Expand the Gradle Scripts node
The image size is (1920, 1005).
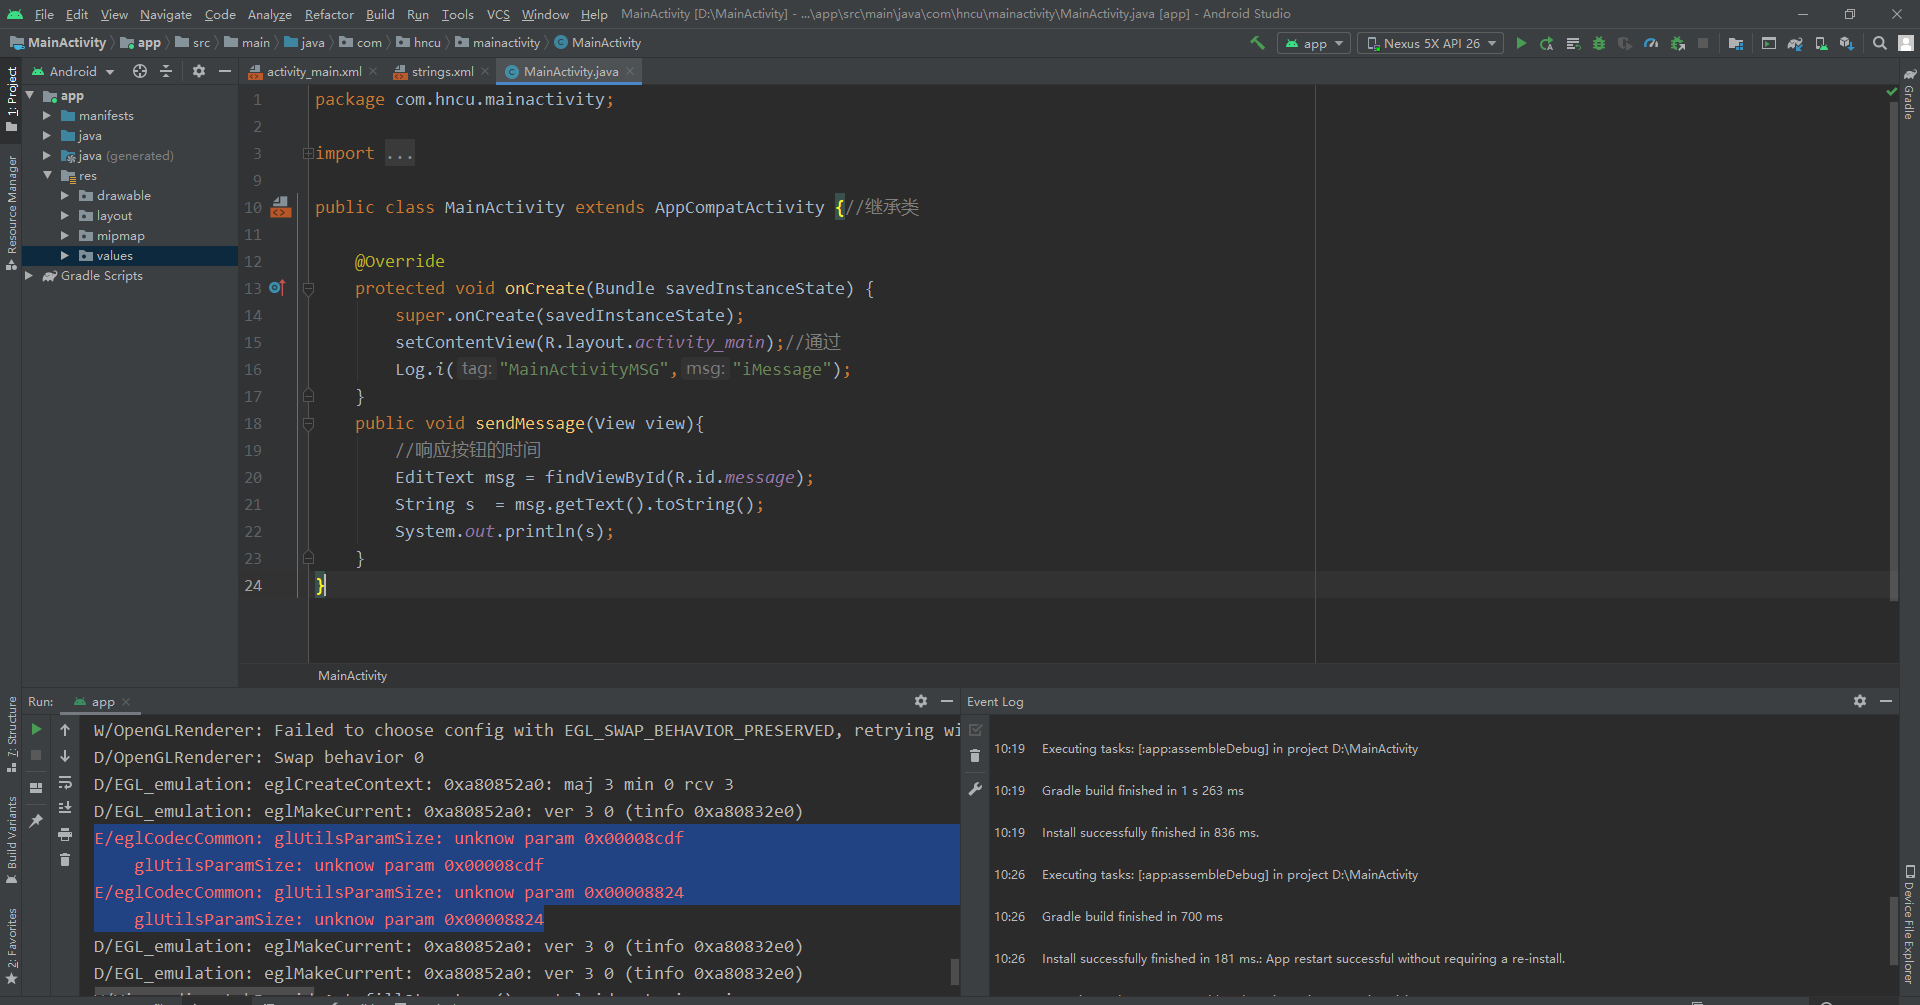(x=29, y=276)
